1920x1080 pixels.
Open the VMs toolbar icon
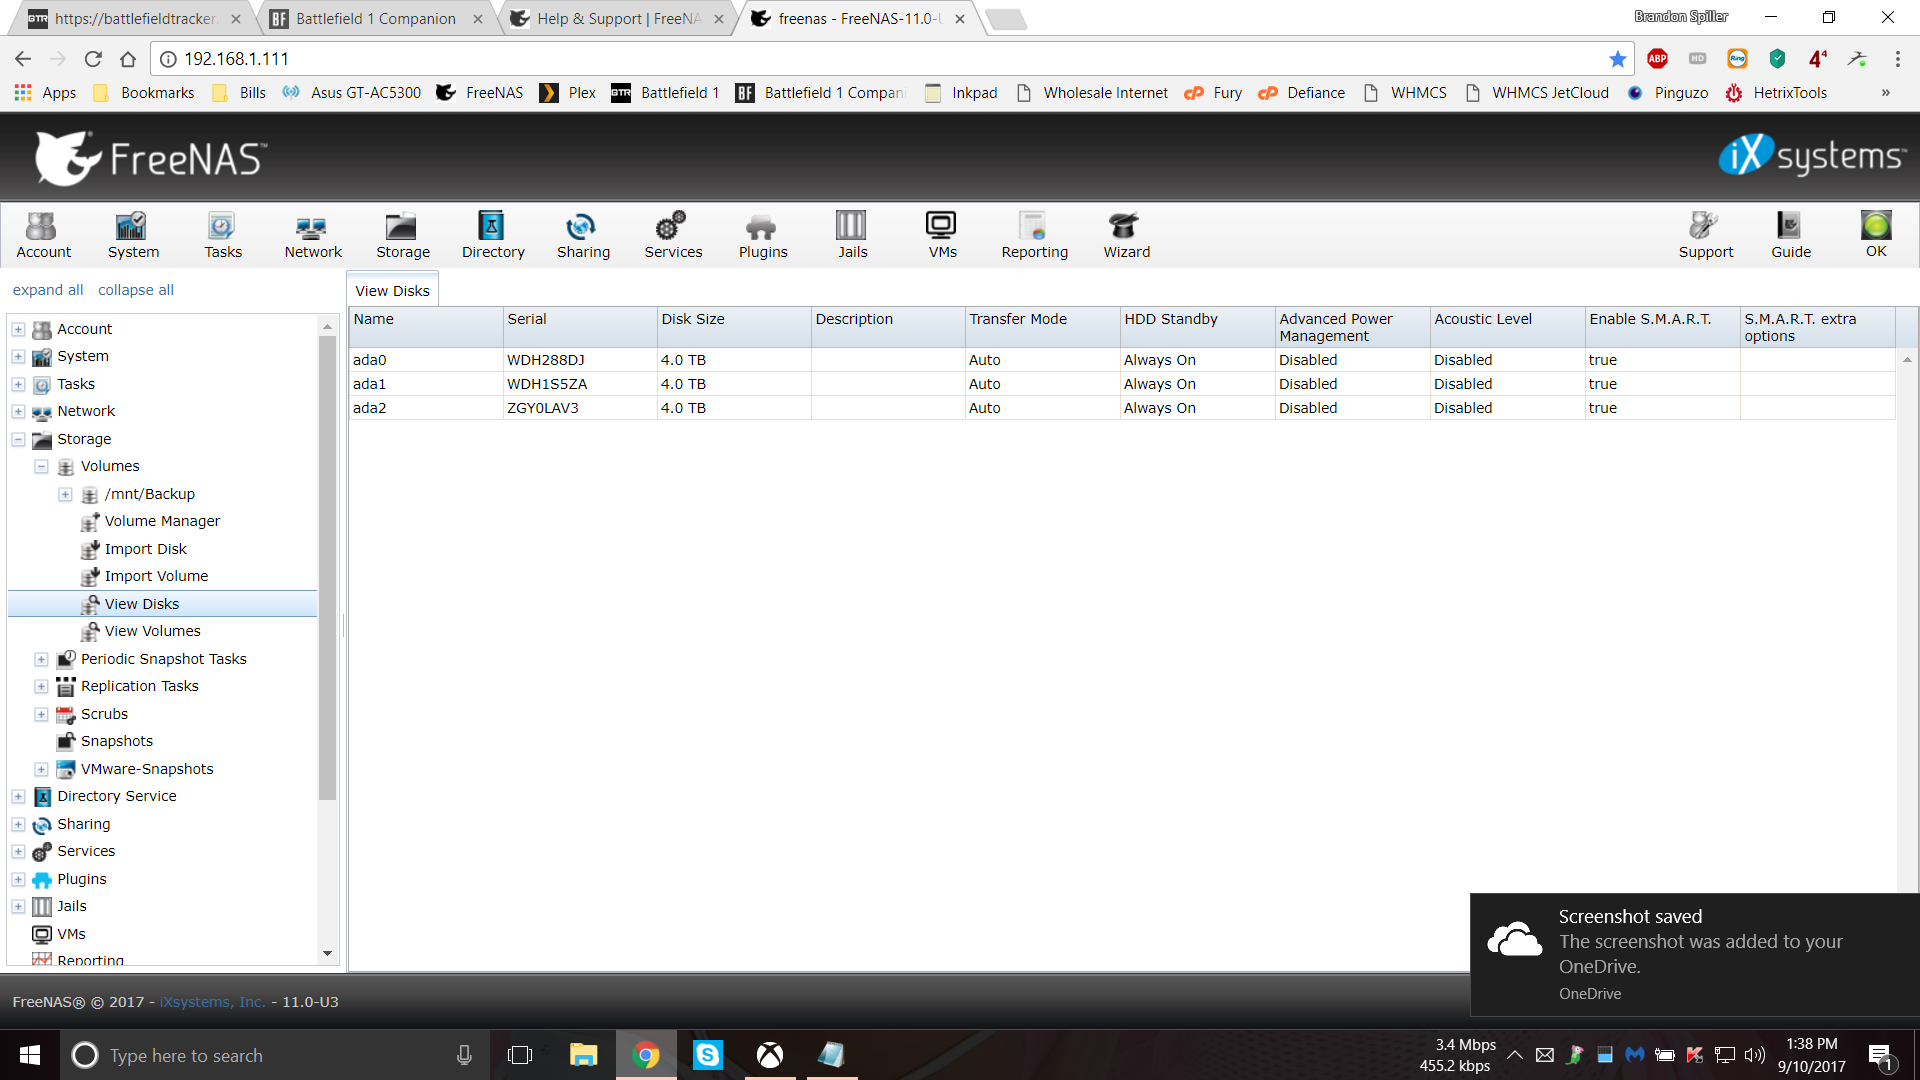coord(942,236)
